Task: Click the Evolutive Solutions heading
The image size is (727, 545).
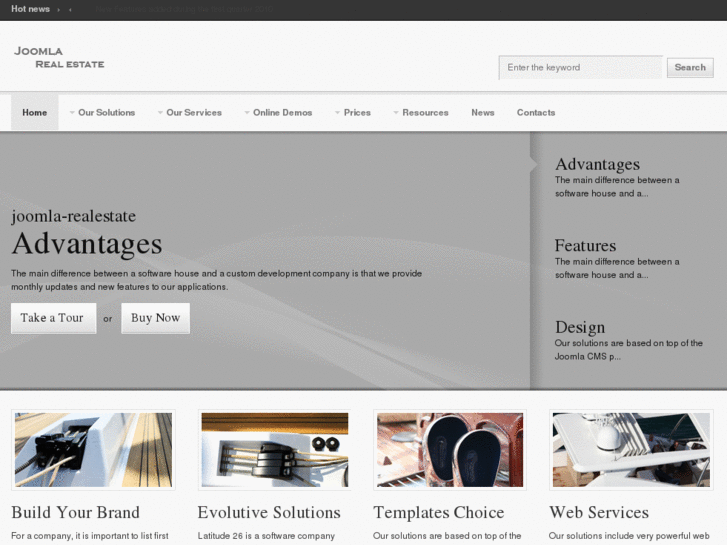Action: coord(269,513)
